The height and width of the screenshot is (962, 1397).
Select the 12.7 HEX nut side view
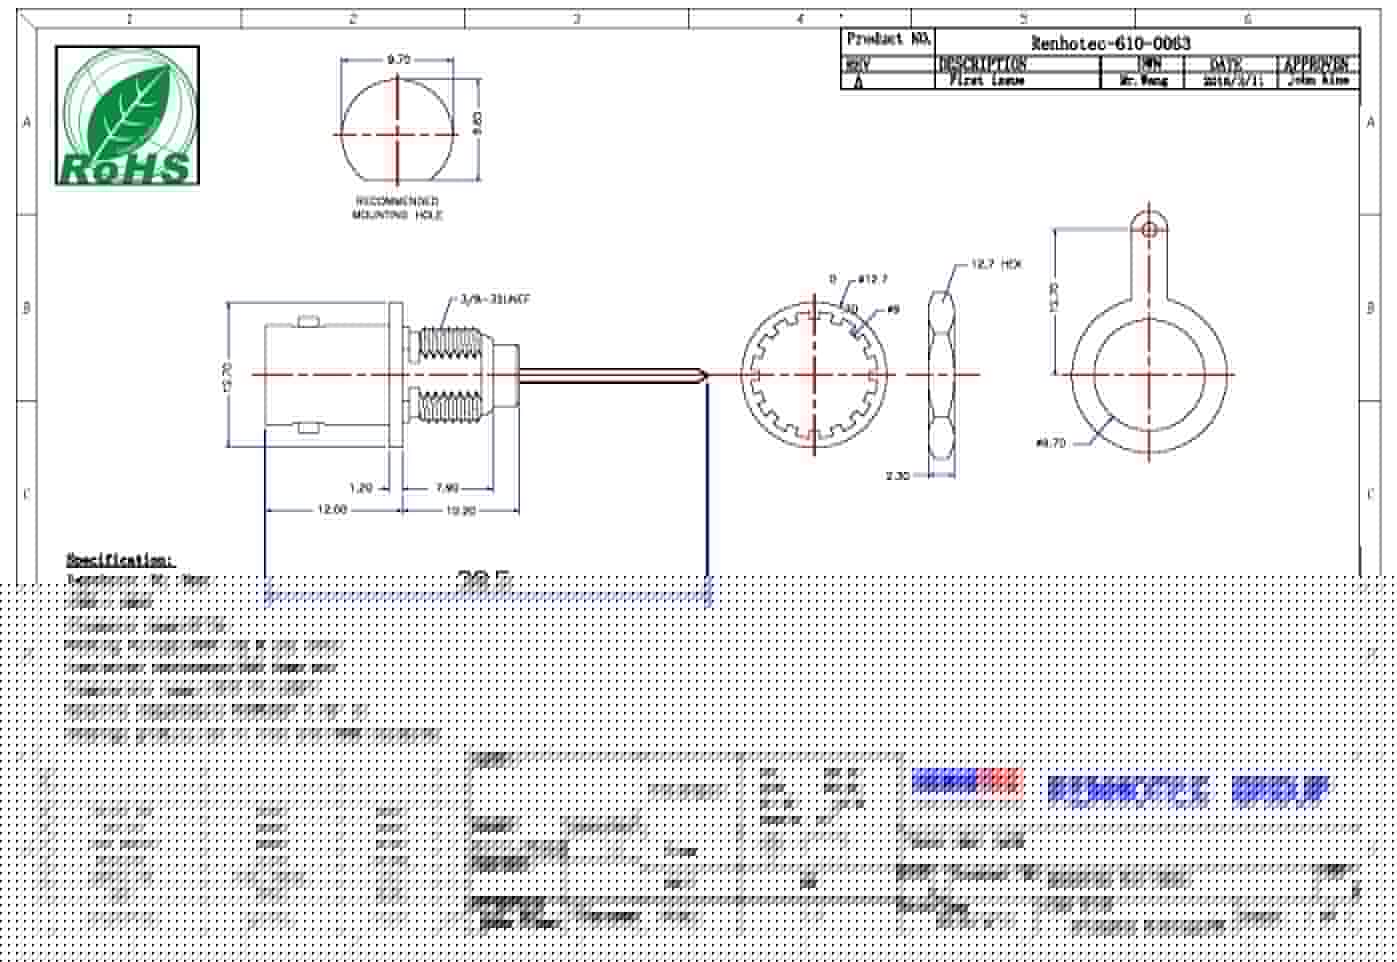pos(942,375)
